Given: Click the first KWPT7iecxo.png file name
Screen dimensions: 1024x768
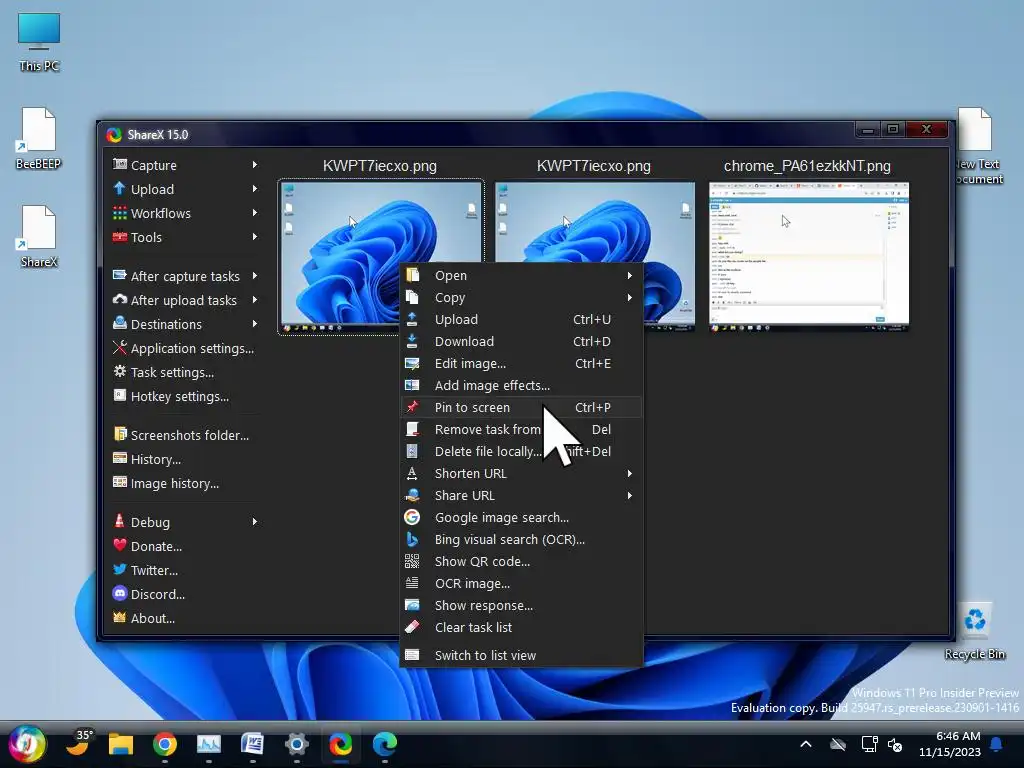Looking at the screenshot, I should pos(380,166).
